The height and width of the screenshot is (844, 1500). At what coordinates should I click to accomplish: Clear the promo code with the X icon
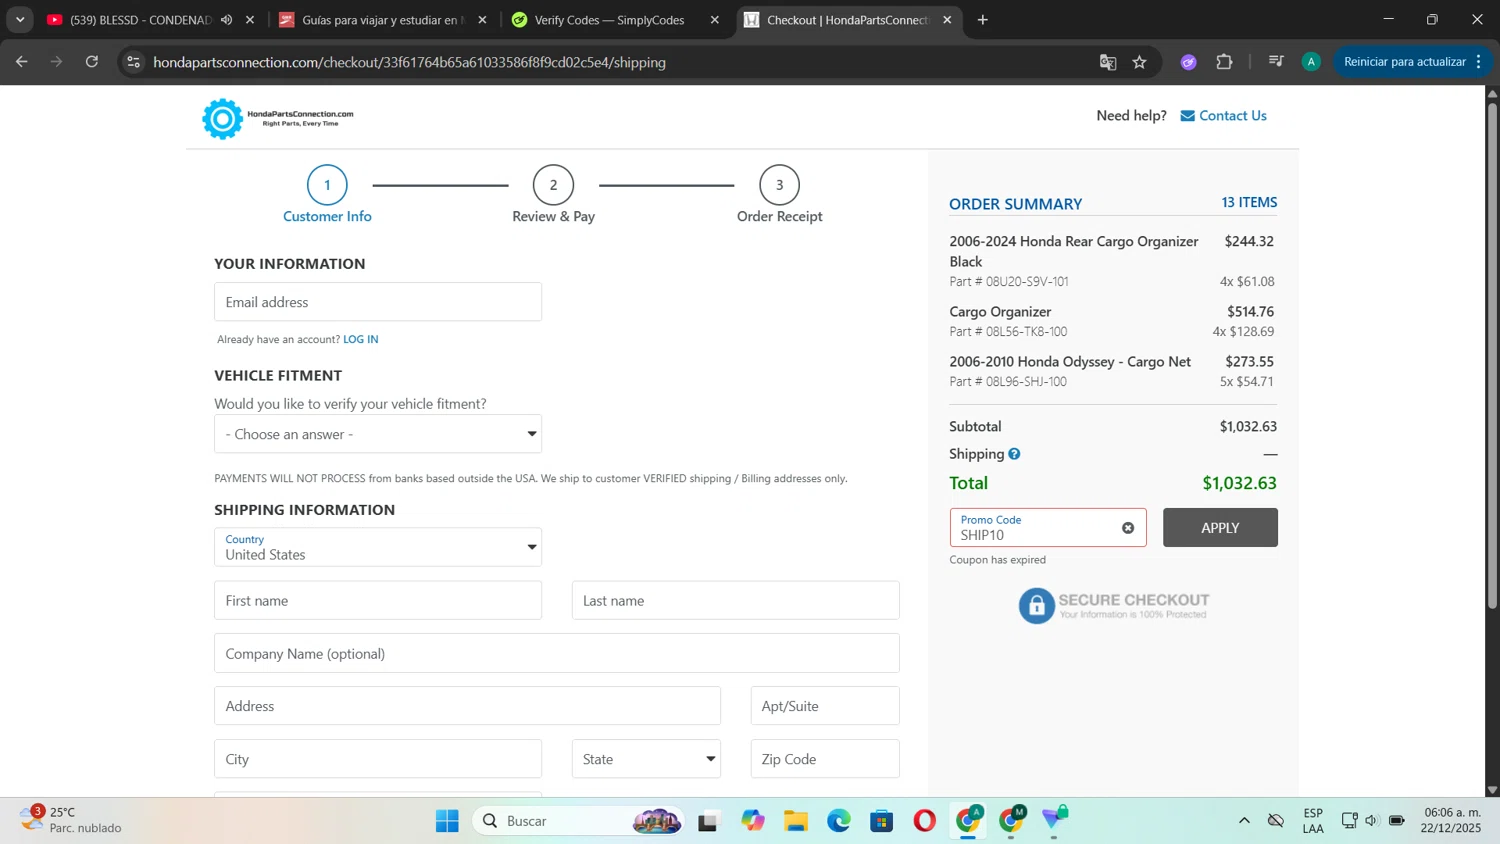tap(1128, 528)
